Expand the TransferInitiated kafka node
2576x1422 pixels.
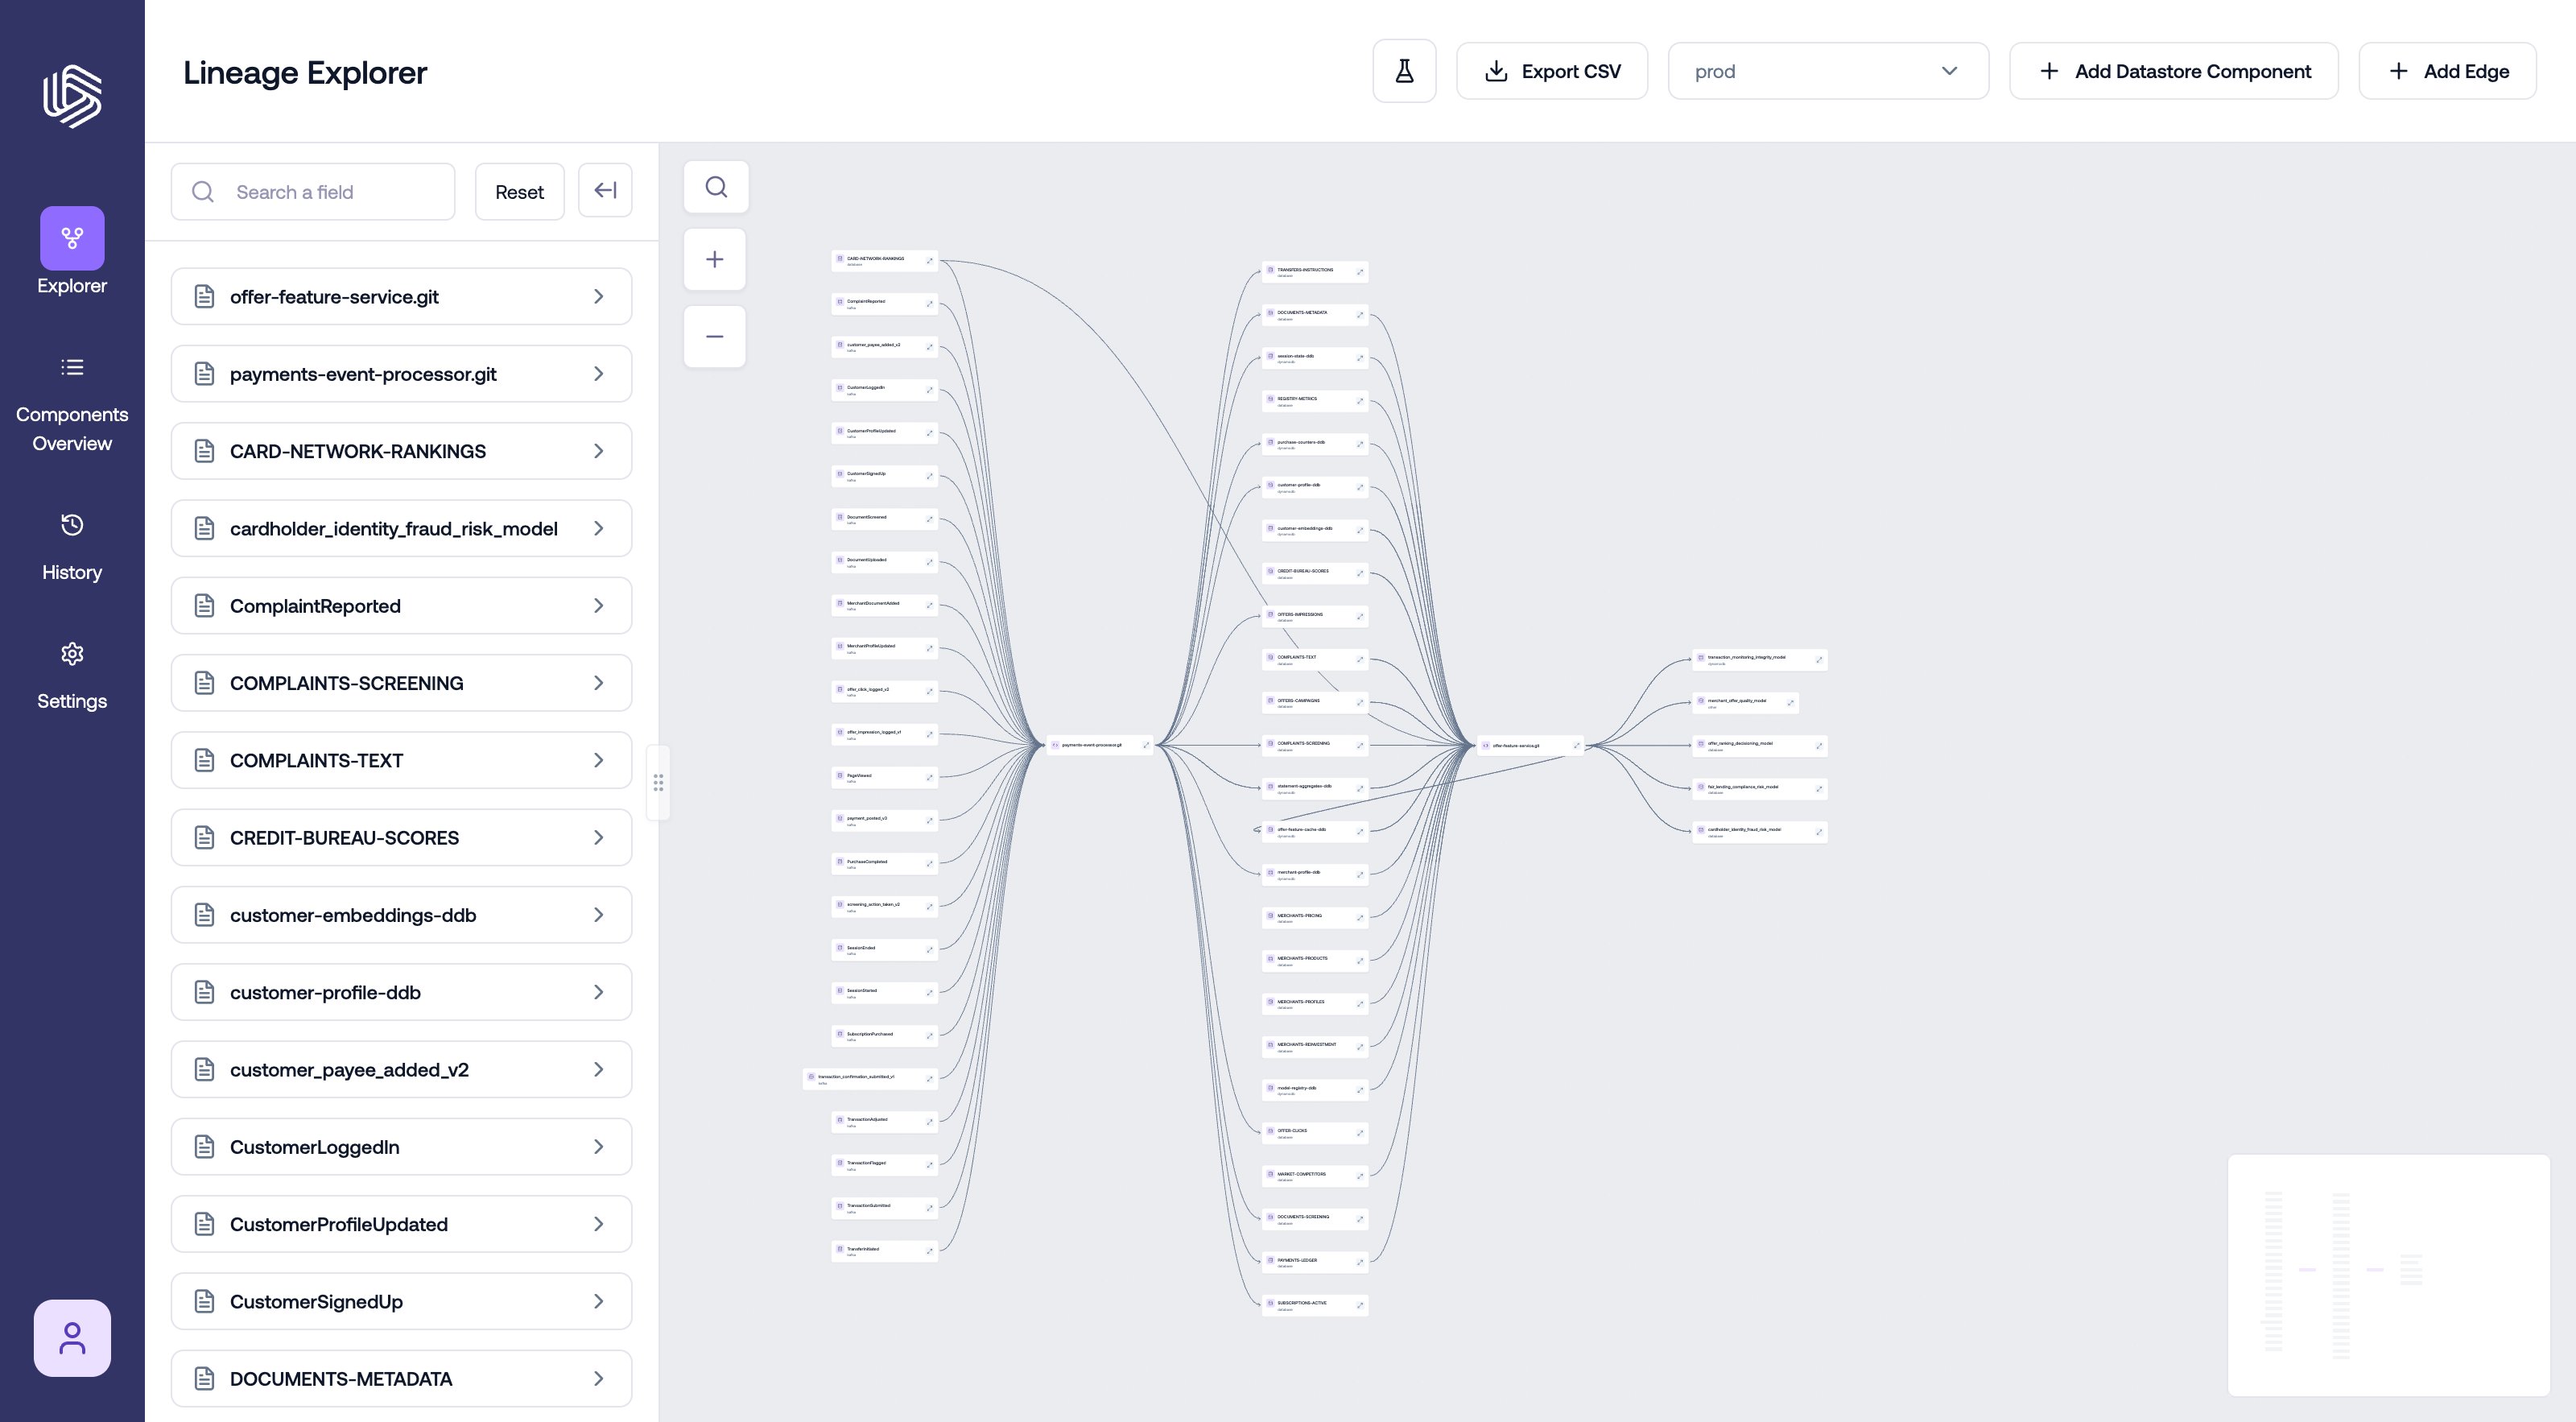click(929, 1251)
